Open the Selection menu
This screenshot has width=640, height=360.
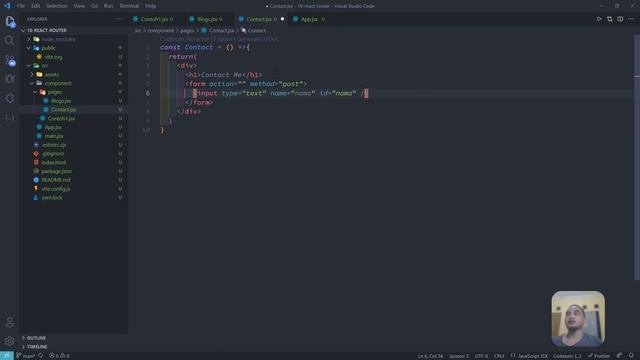tap(57, 6)
